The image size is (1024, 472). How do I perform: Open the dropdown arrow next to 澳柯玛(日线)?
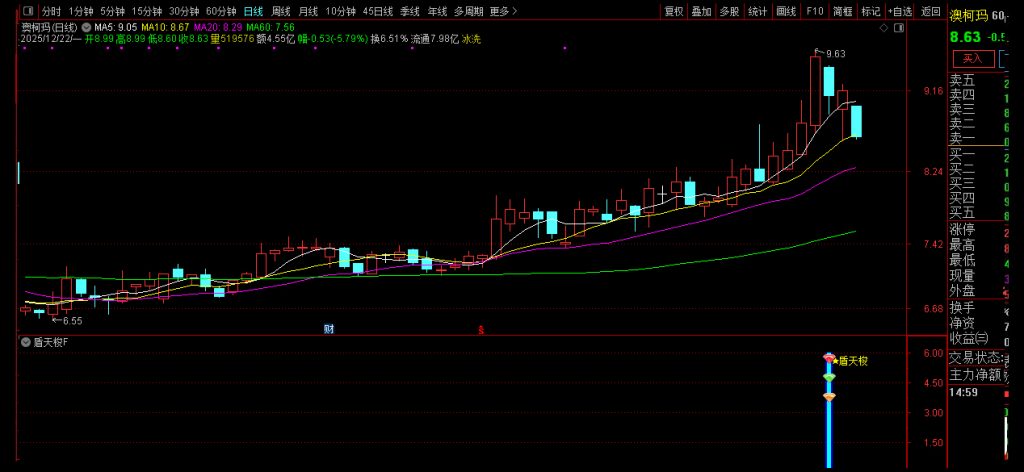[x=84, y=26]
